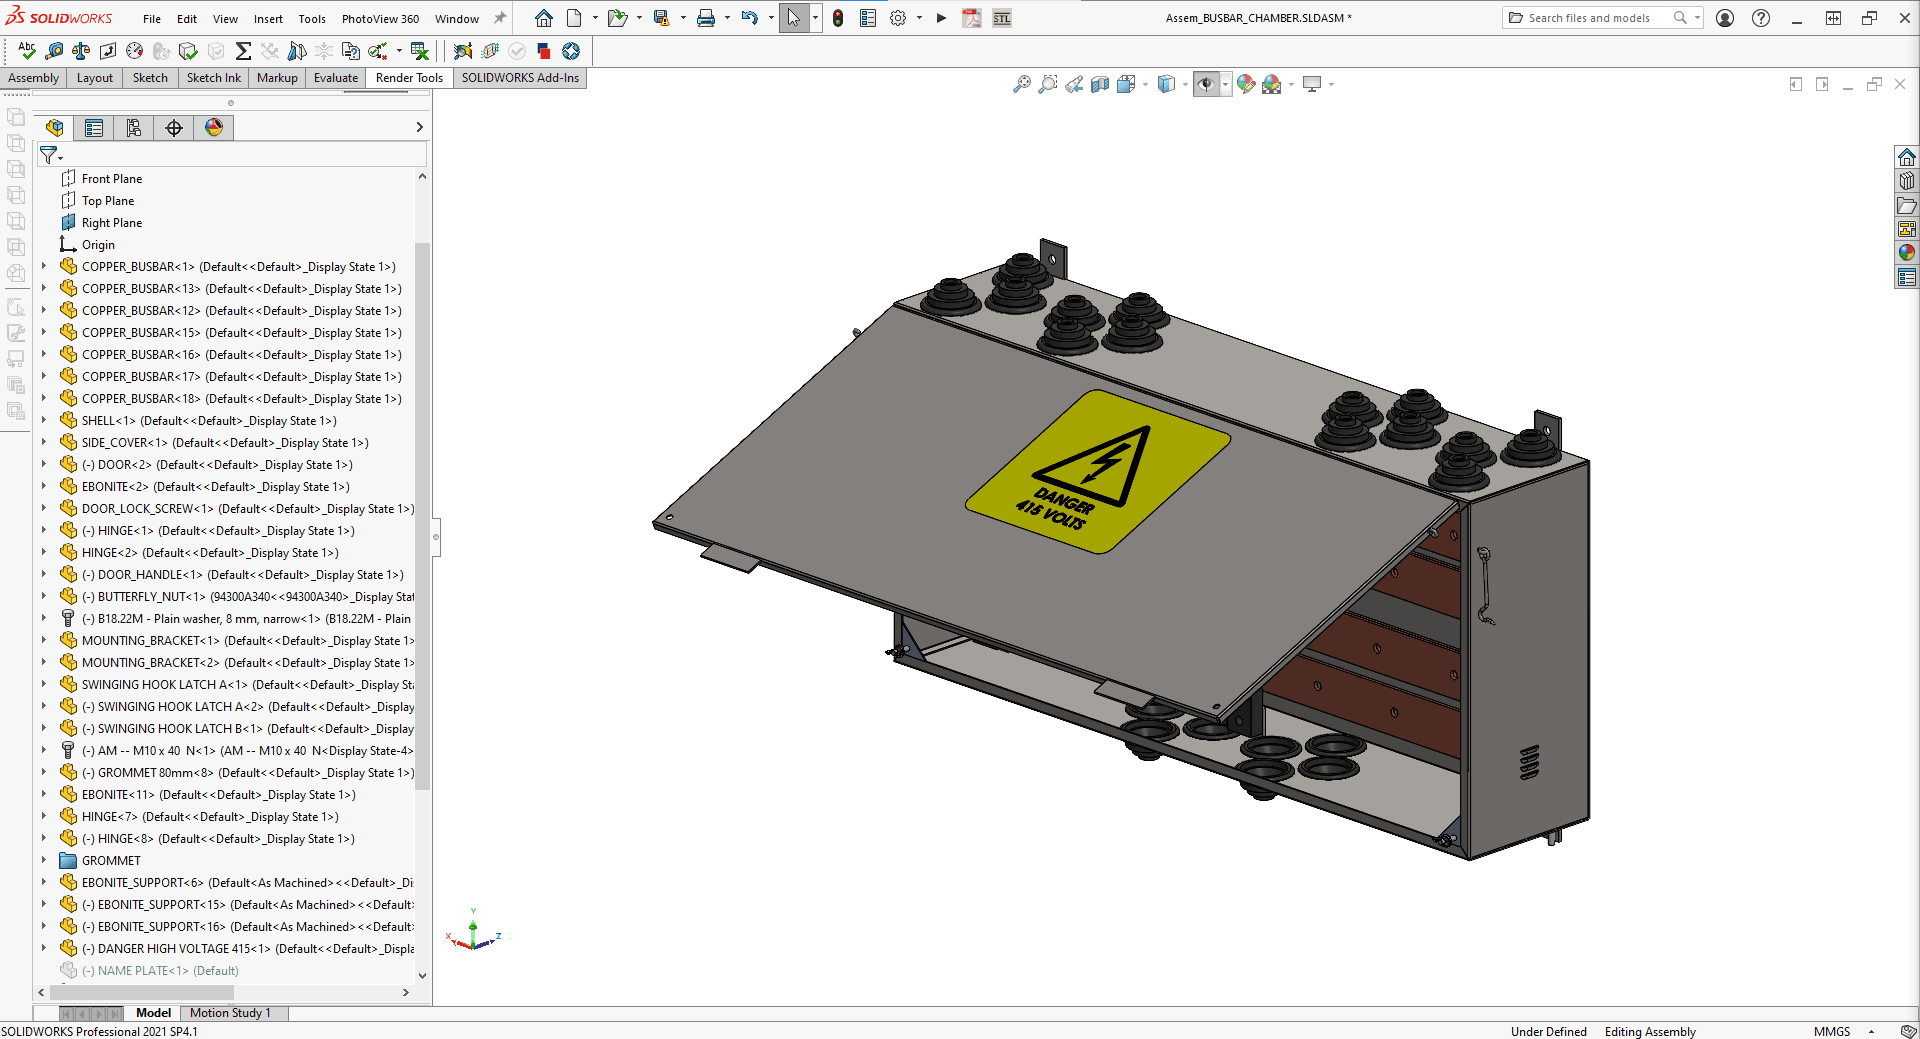The width and height of the screenshot is (1920, 1039).
Task: Open the View Orientation dropdown
Action: pos(1145,84)
